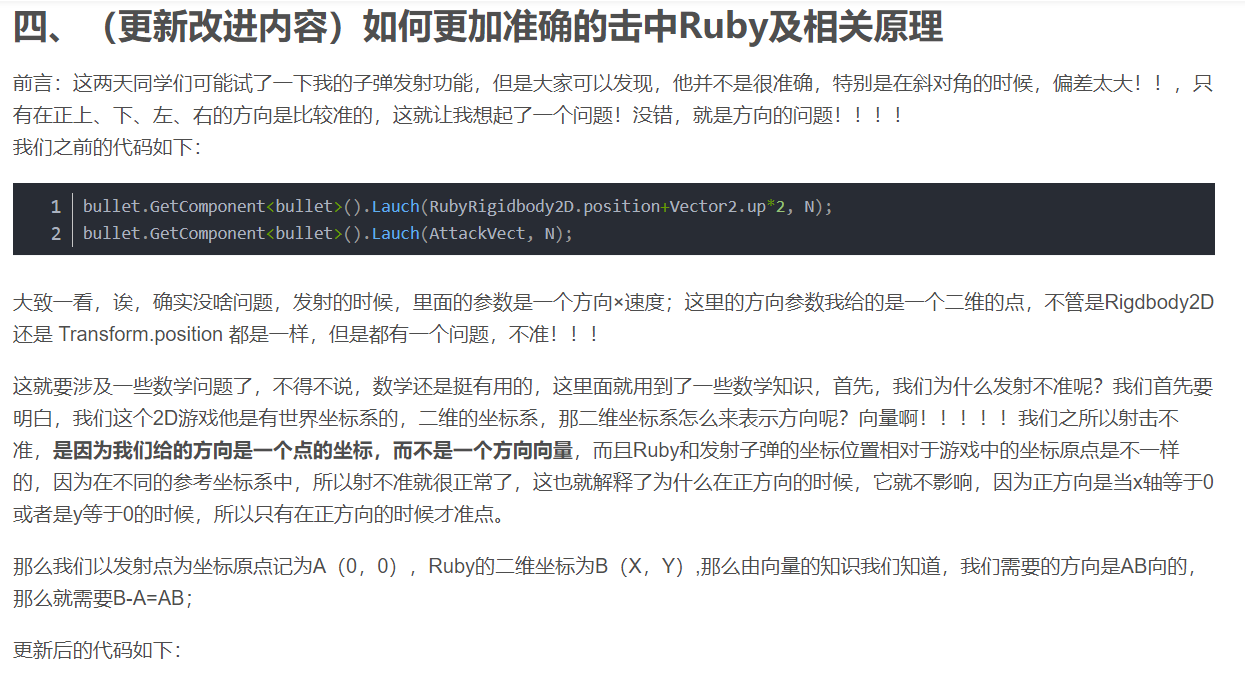Click 'RubyRigidbody2D.position' in the first code line
This screenshot has height=680, width=1245.
coord(543,207)
